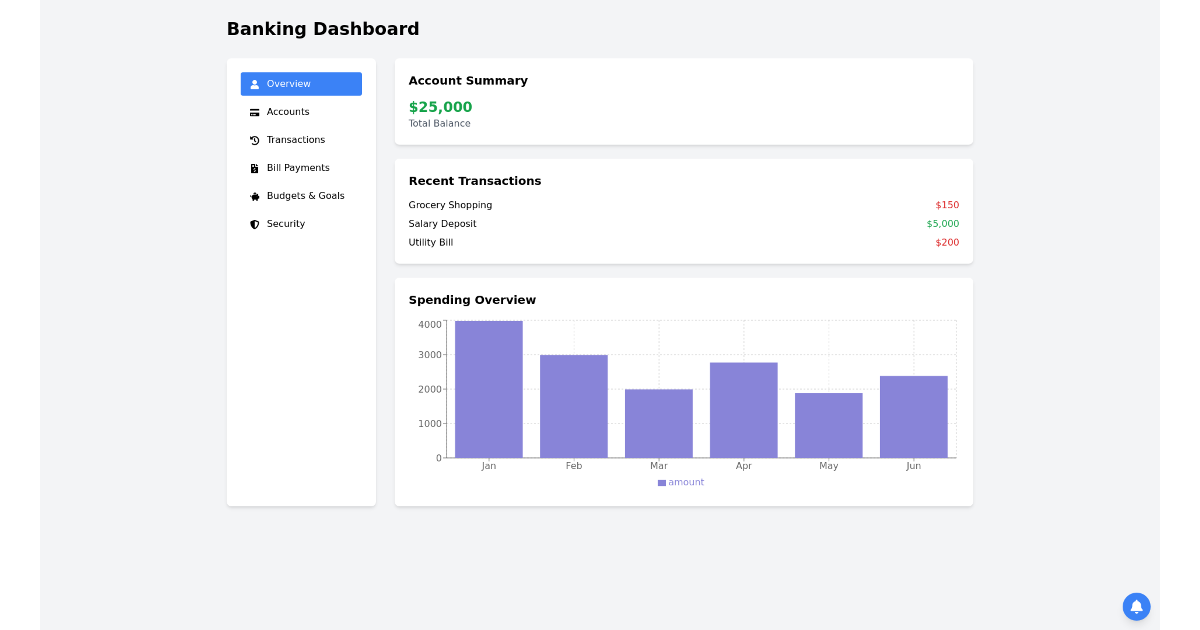1200x630 pixels.
Task: Click the Salary Deposit $5,000 amount
Action: coord(942,224)
